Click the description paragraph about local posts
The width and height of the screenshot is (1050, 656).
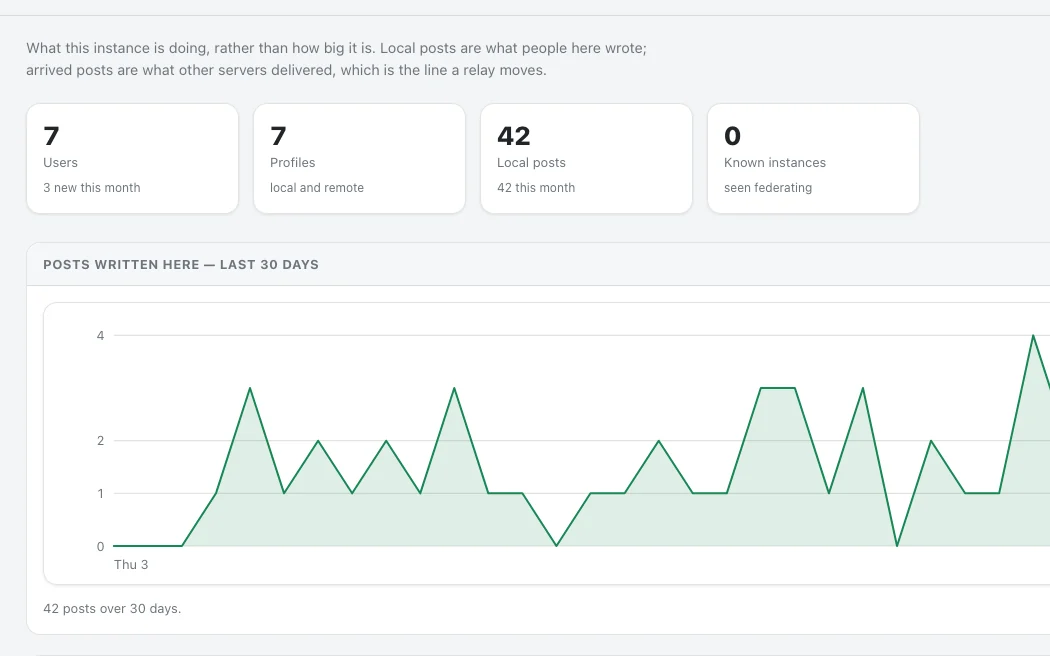[336, 59]
